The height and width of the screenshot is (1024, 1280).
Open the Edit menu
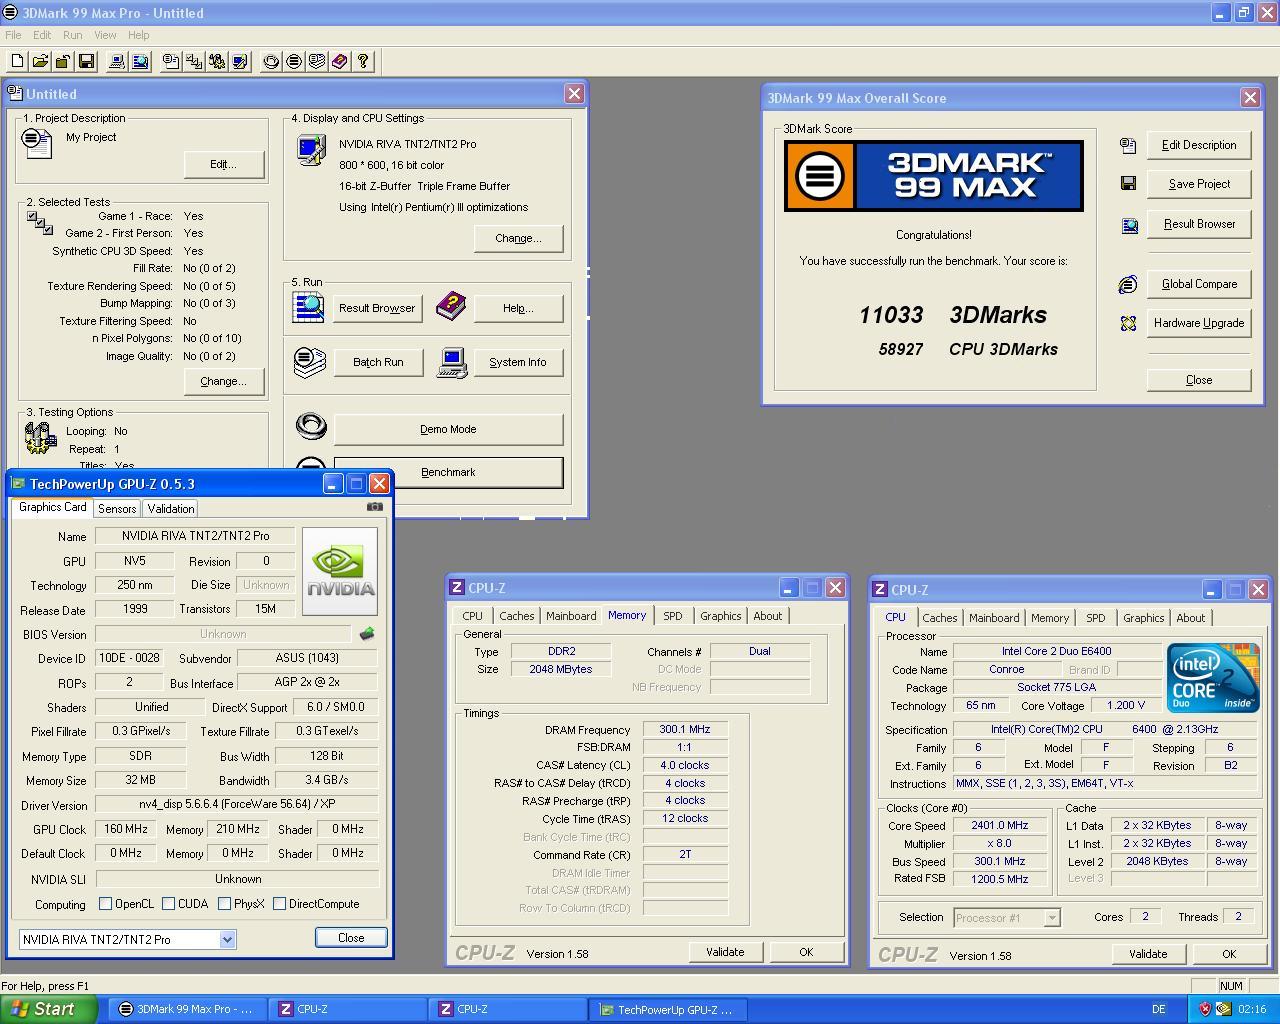(42, 35)
